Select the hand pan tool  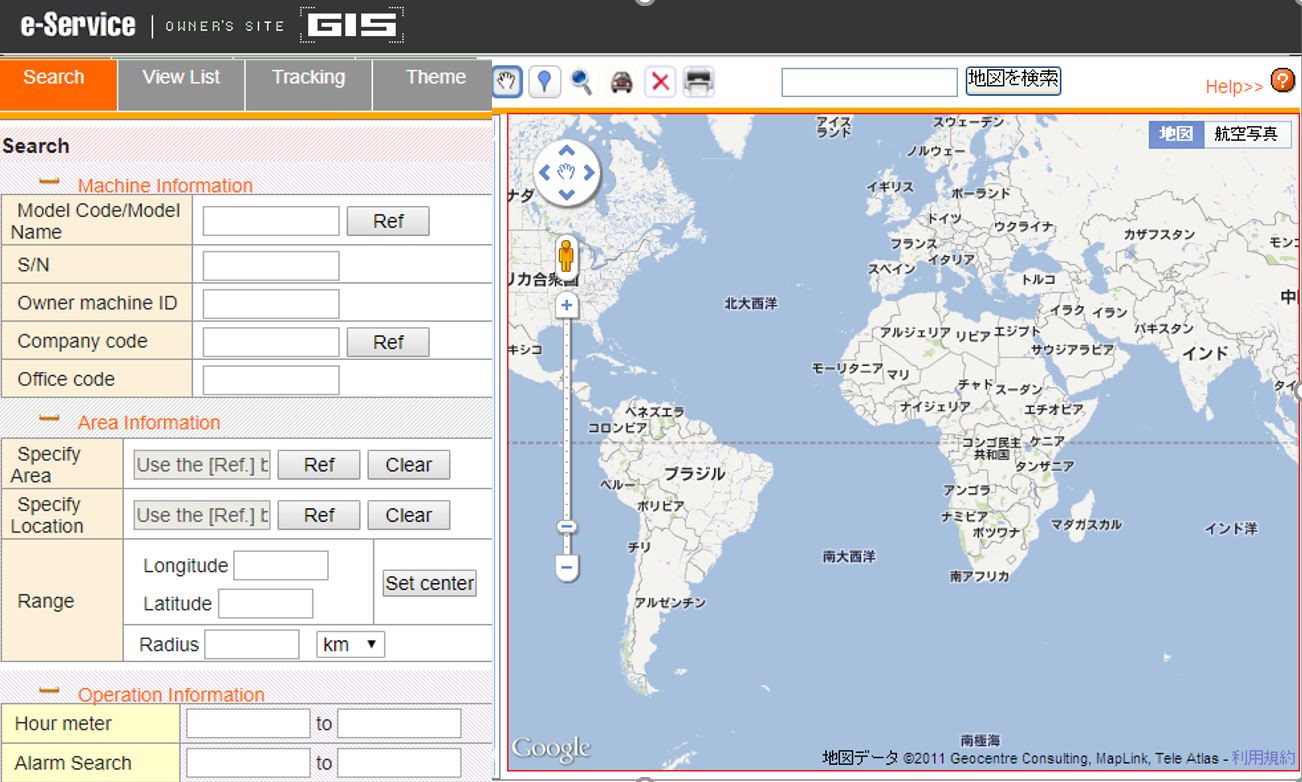(506, 82)
